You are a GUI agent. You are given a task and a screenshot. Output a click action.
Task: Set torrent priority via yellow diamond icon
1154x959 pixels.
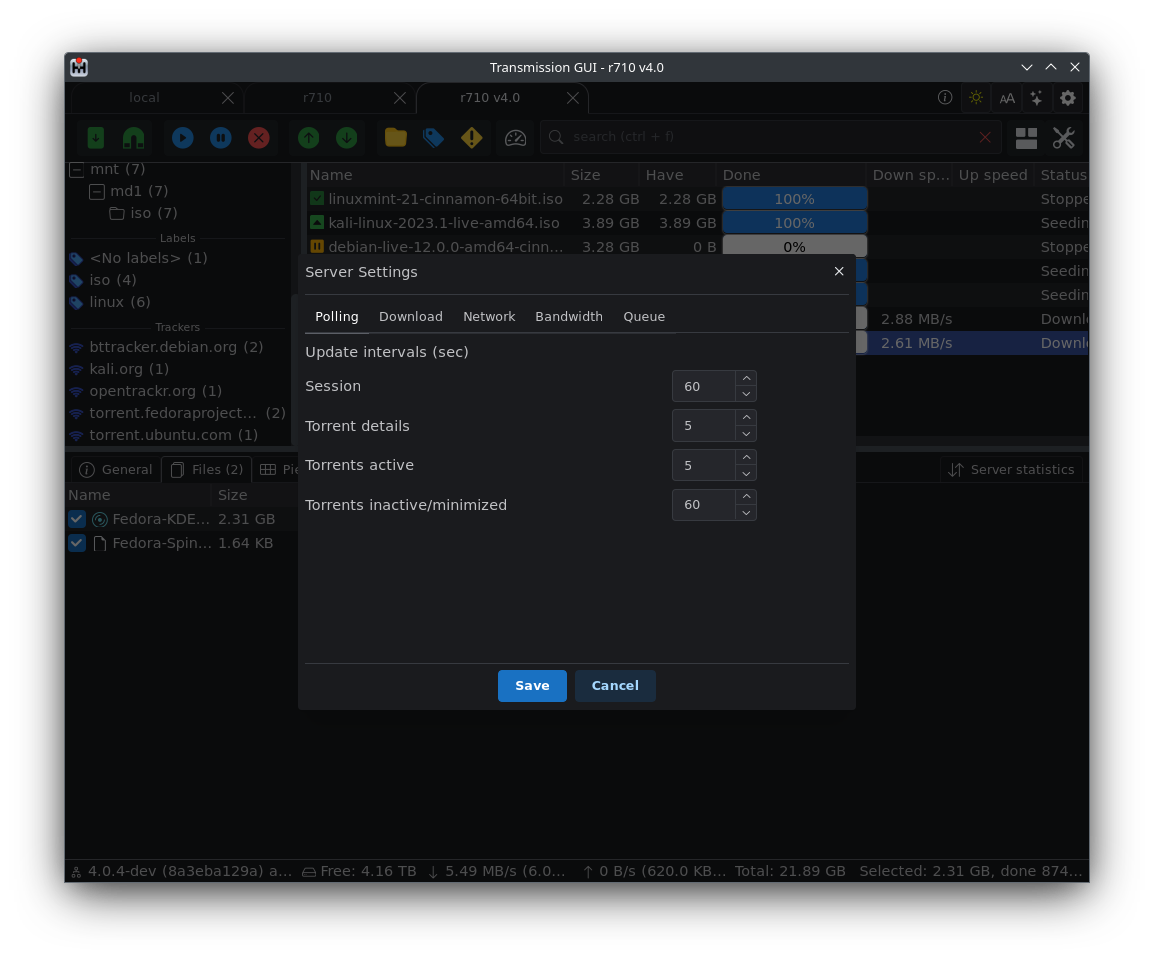(x=471, y=138)
